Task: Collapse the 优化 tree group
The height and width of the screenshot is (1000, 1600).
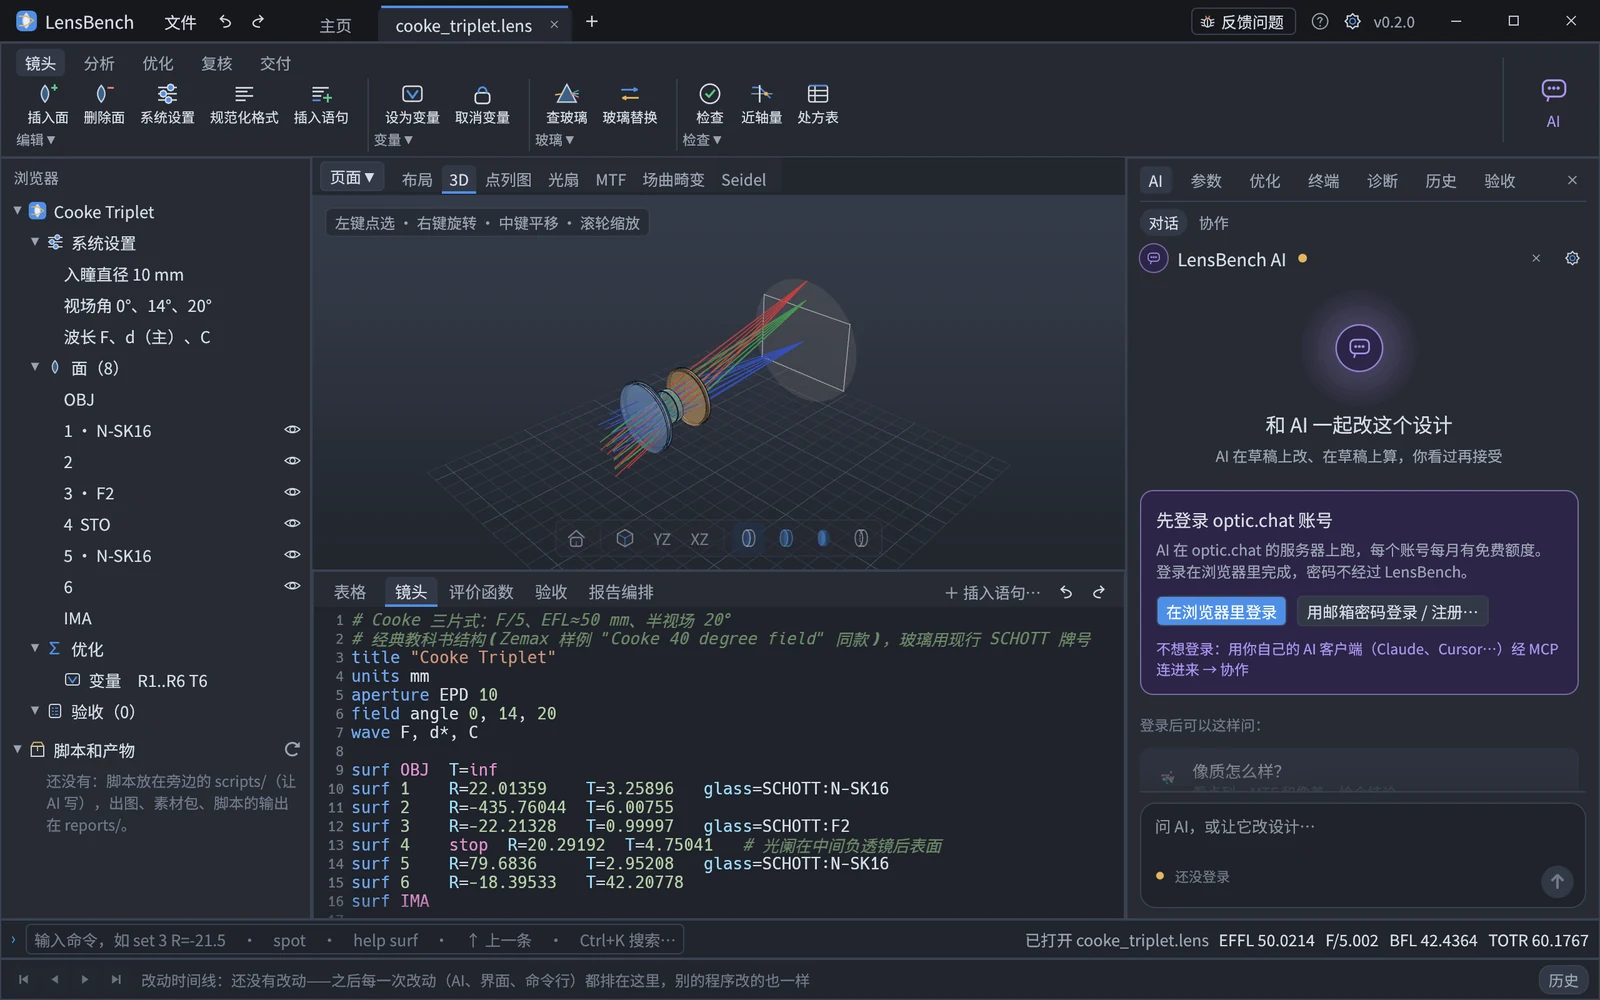Action: pos(35,648)
